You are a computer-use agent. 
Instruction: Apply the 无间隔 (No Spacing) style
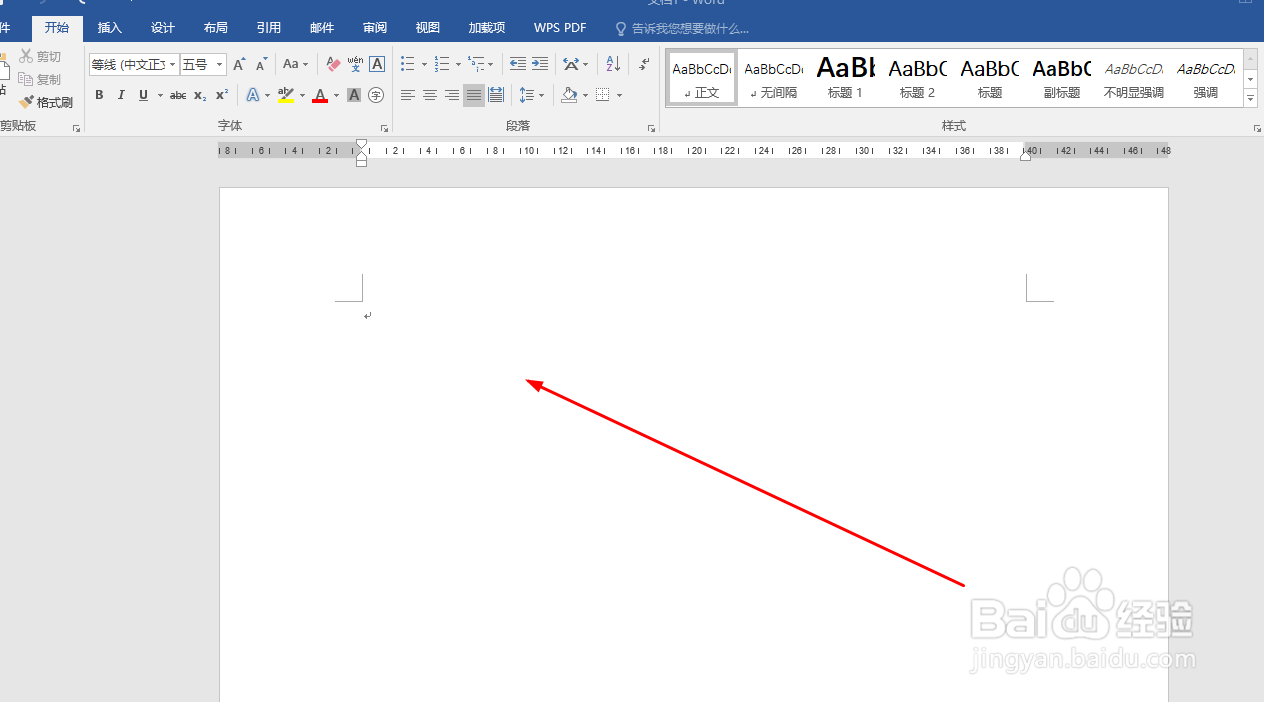tap(774, 78)
